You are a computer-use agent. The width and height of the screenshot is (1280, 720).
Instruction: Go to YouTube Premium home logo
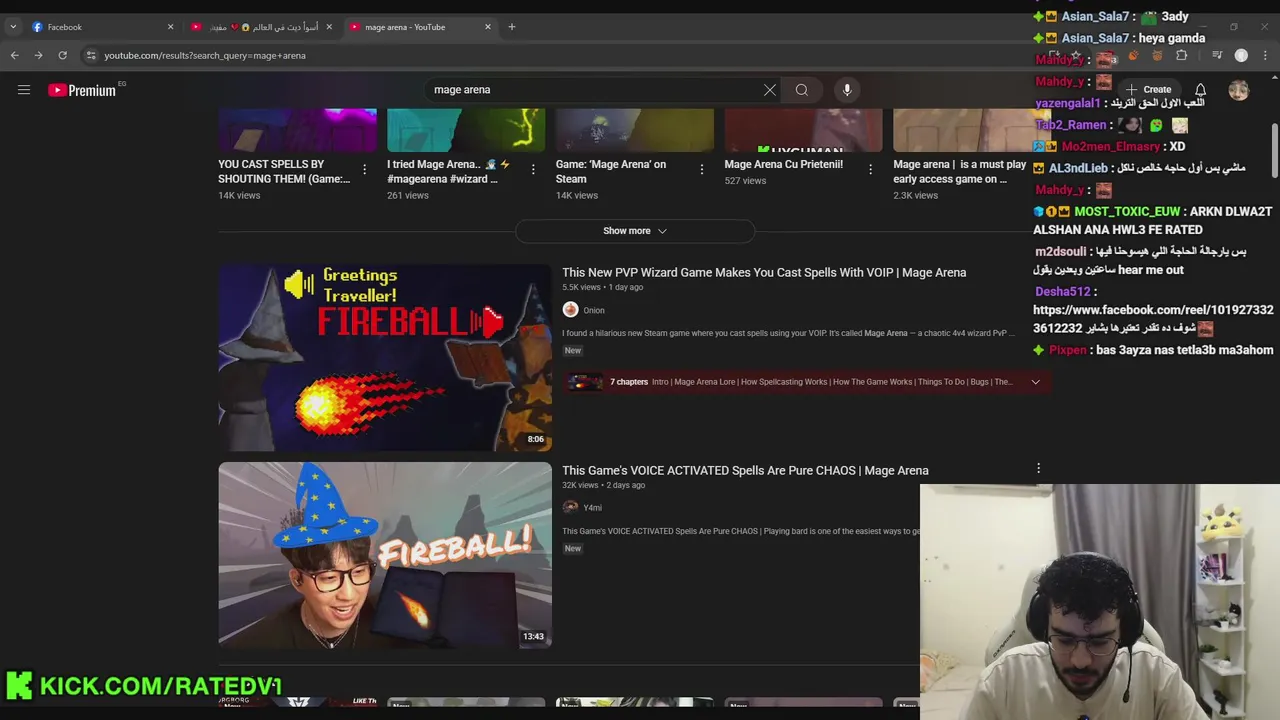point(82,90)
